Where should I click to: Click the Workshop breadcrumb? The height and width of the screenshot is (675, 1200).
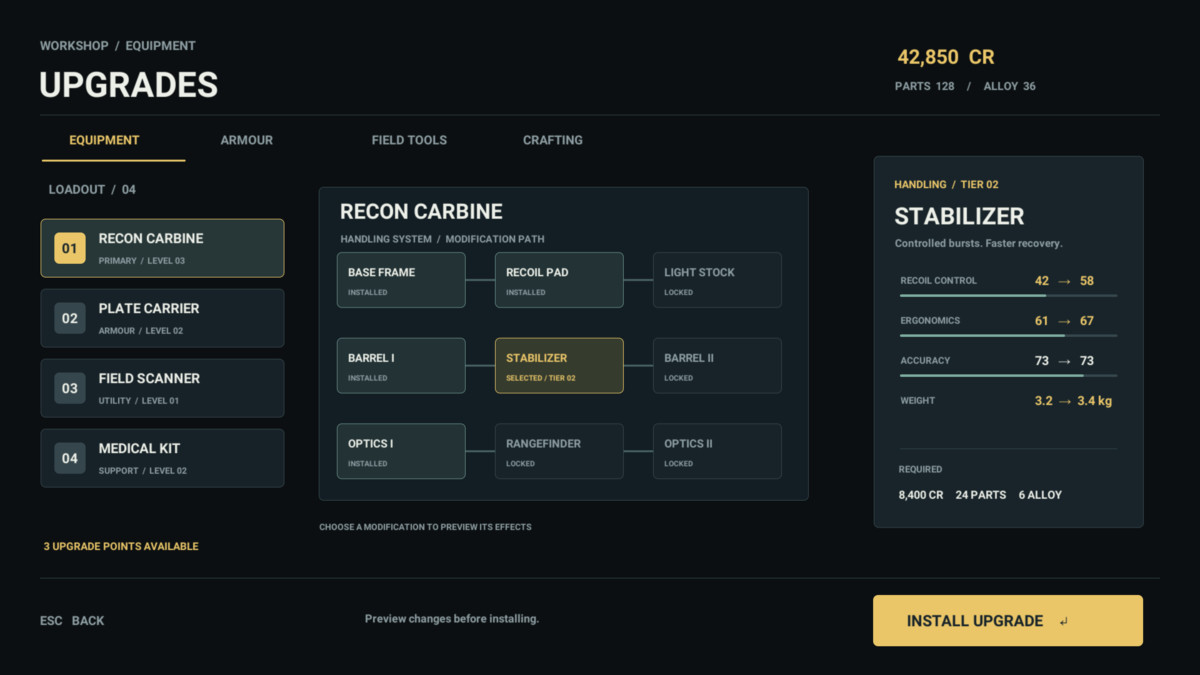[x=74, y=46]
